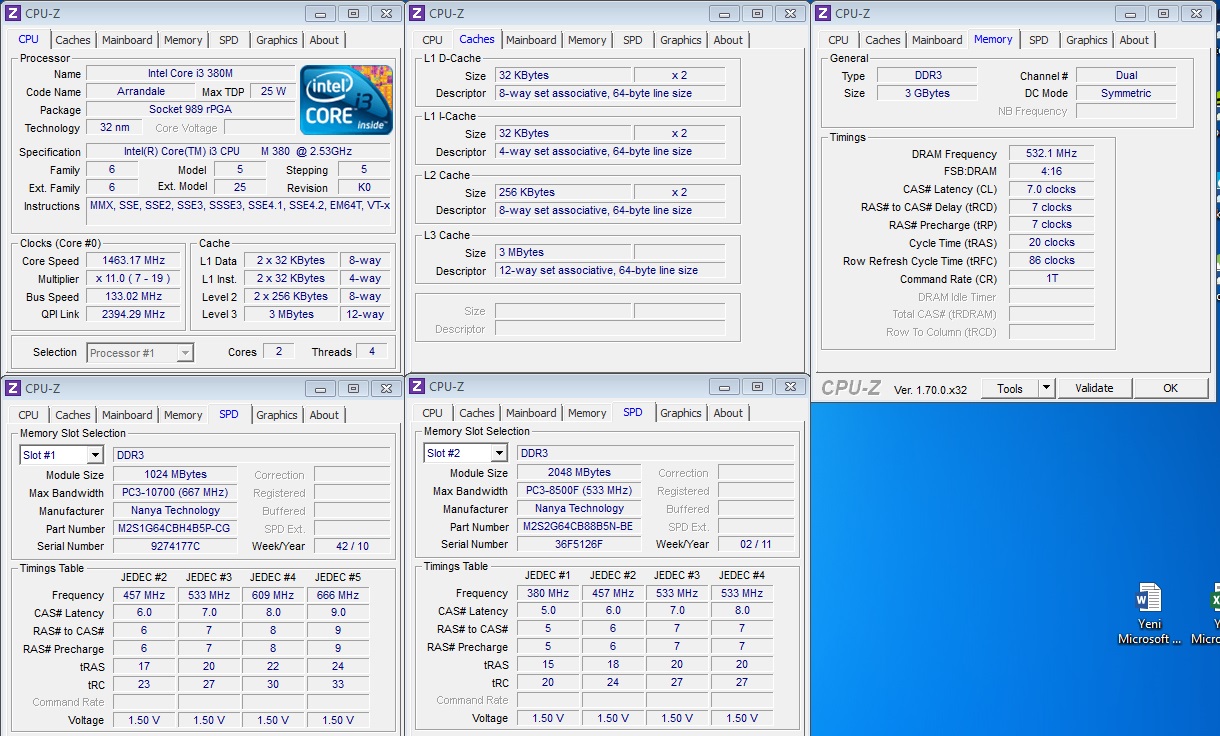Open Mainboard tab in the Memory window
The image size is (1220, 736).
coord(937,40)
